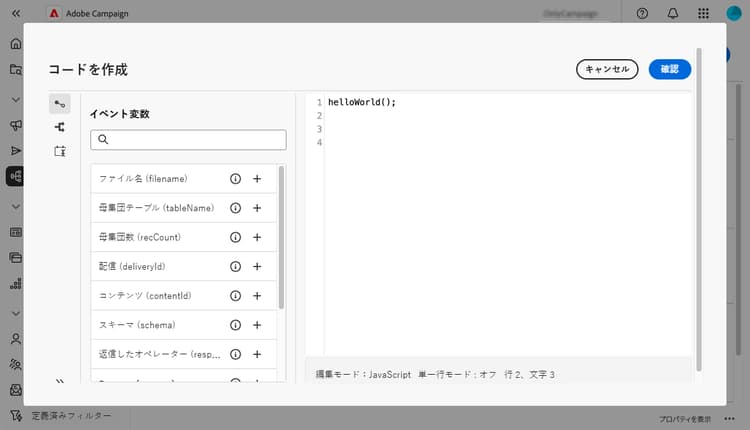Click line number 3 in the code editor

(319, 129)
